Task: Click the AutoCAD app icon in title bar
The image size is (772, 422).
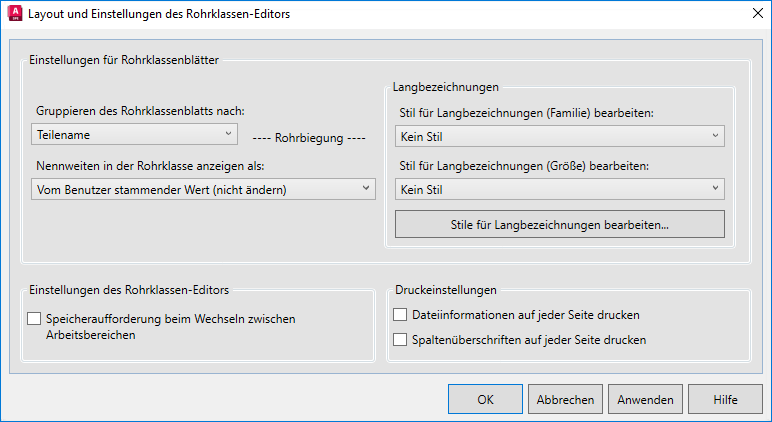Action: pos(15,15)
